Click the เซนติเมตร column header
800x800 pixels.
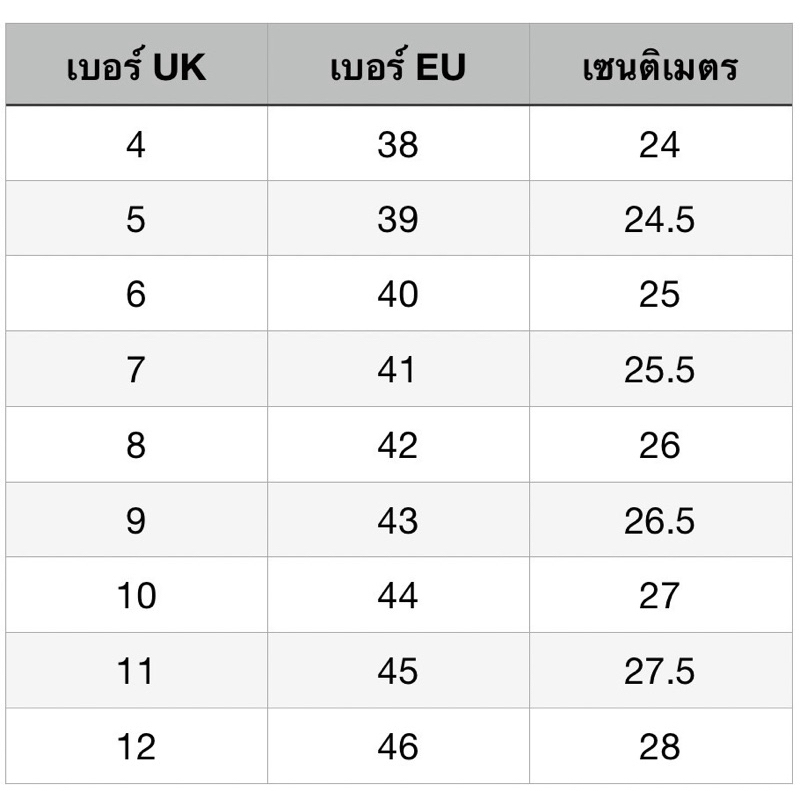(x=661, y=64)
